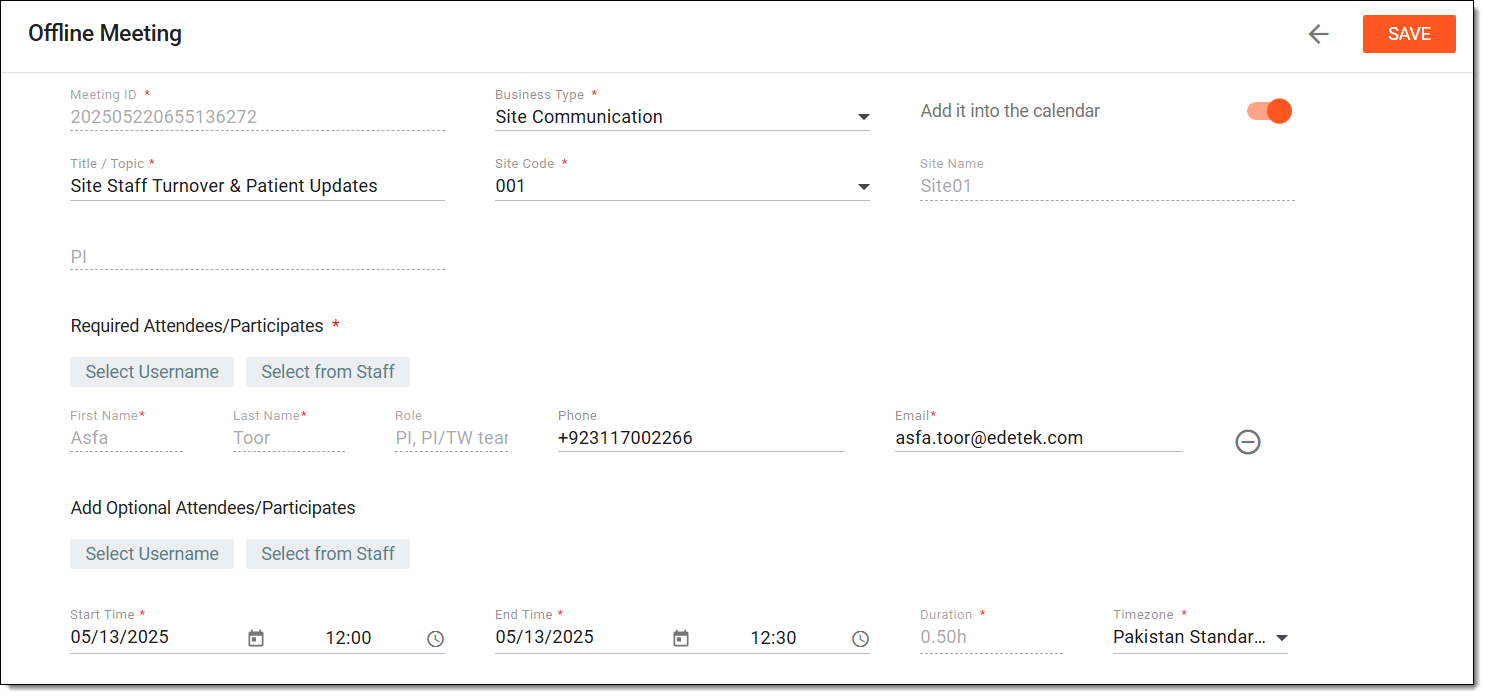Toggle Add it into the calendar switch
This screenshot has height=697, width=1486.
click(1270, 111)
